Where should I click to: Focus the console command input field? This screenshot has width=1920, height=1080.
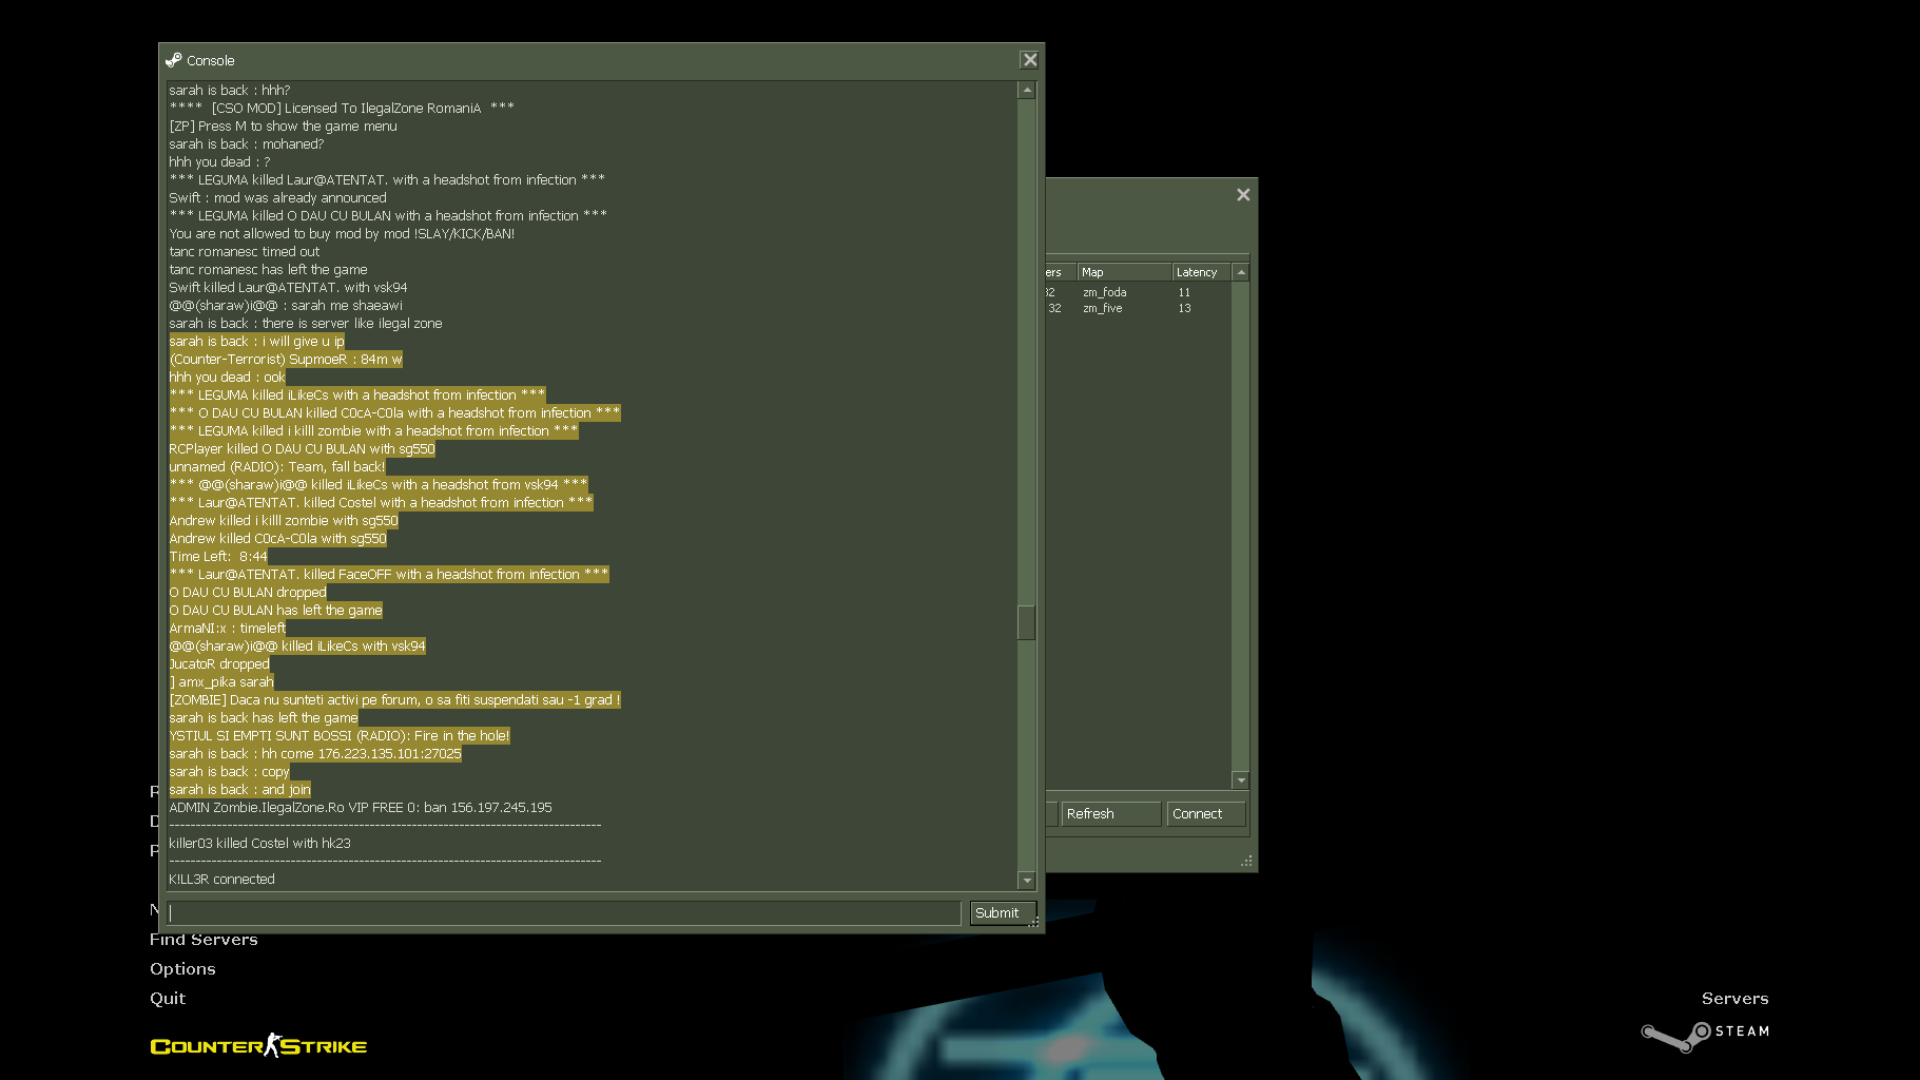coord(564,913)
